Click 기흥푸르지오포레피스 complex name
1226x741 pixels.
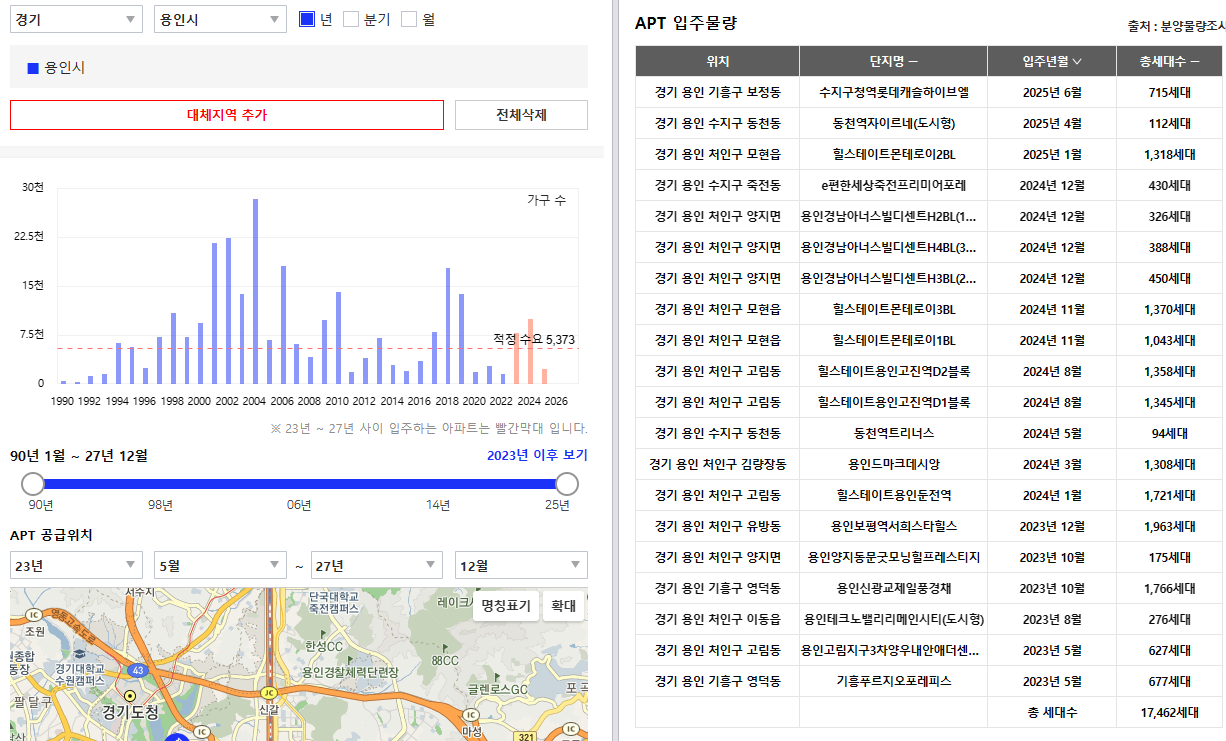point(893,681)
